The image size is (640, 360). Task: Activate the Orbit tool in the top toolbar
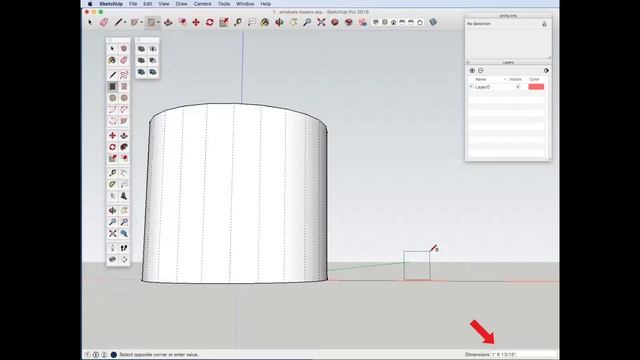[x=279, y=22]
